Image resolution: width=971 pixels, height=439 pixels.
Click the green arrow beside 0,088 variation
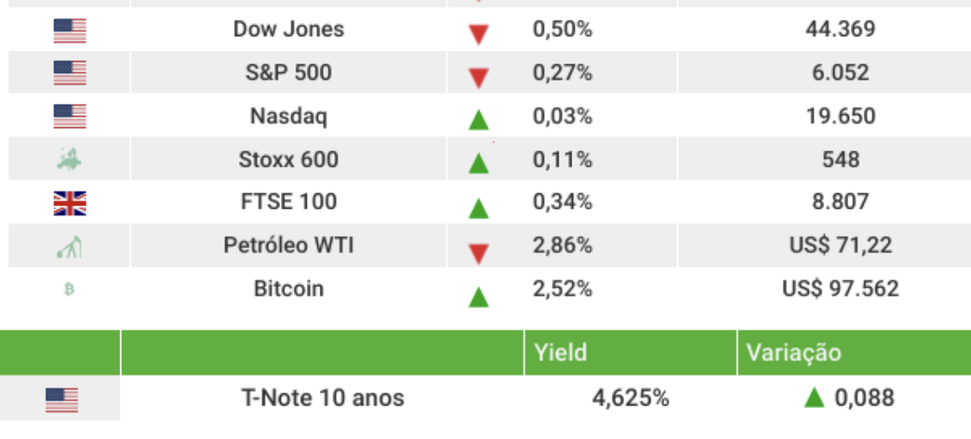(x=814, y=398)
